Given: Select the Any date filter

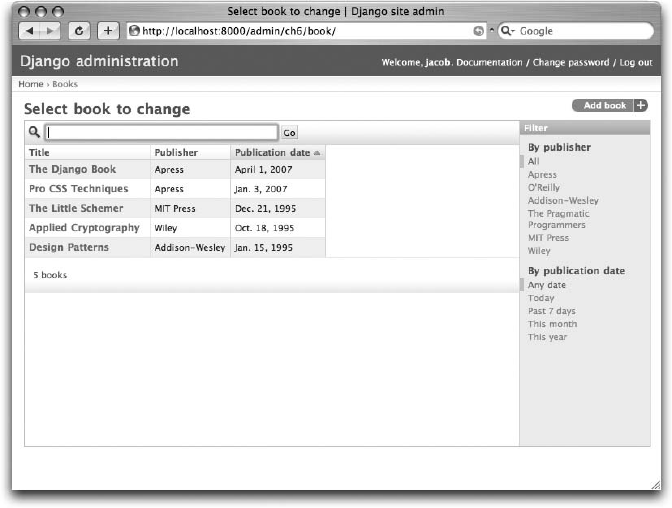Looking at the screenshot, I should click(547, 285).
